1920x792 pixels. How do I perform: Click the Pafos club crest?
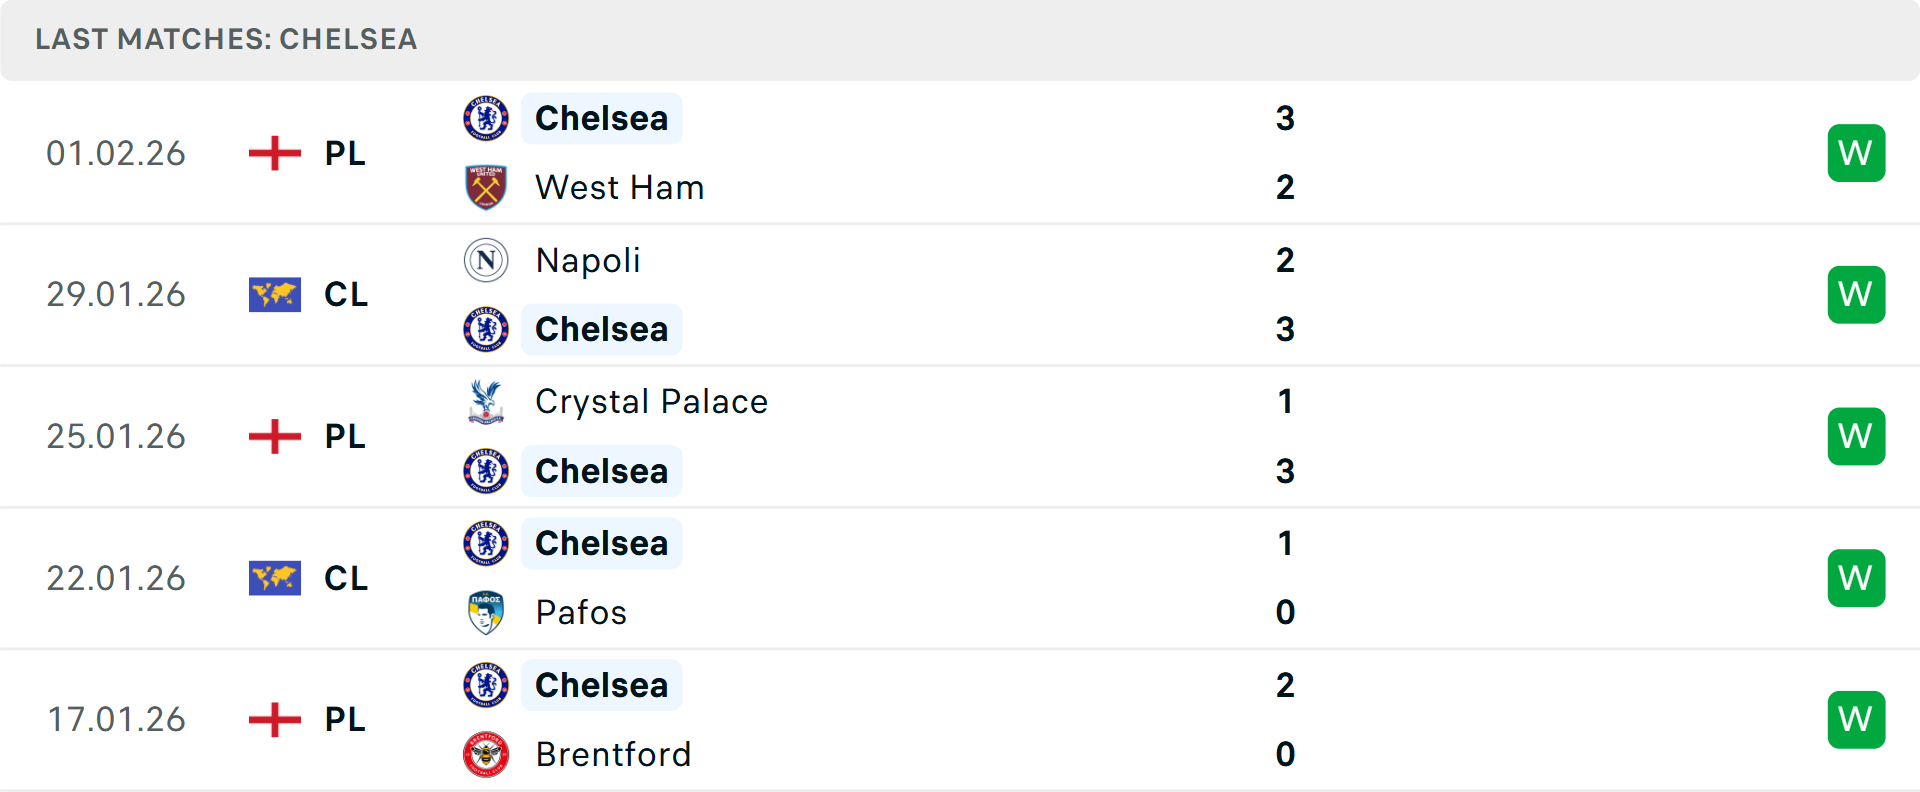[486, 612]
